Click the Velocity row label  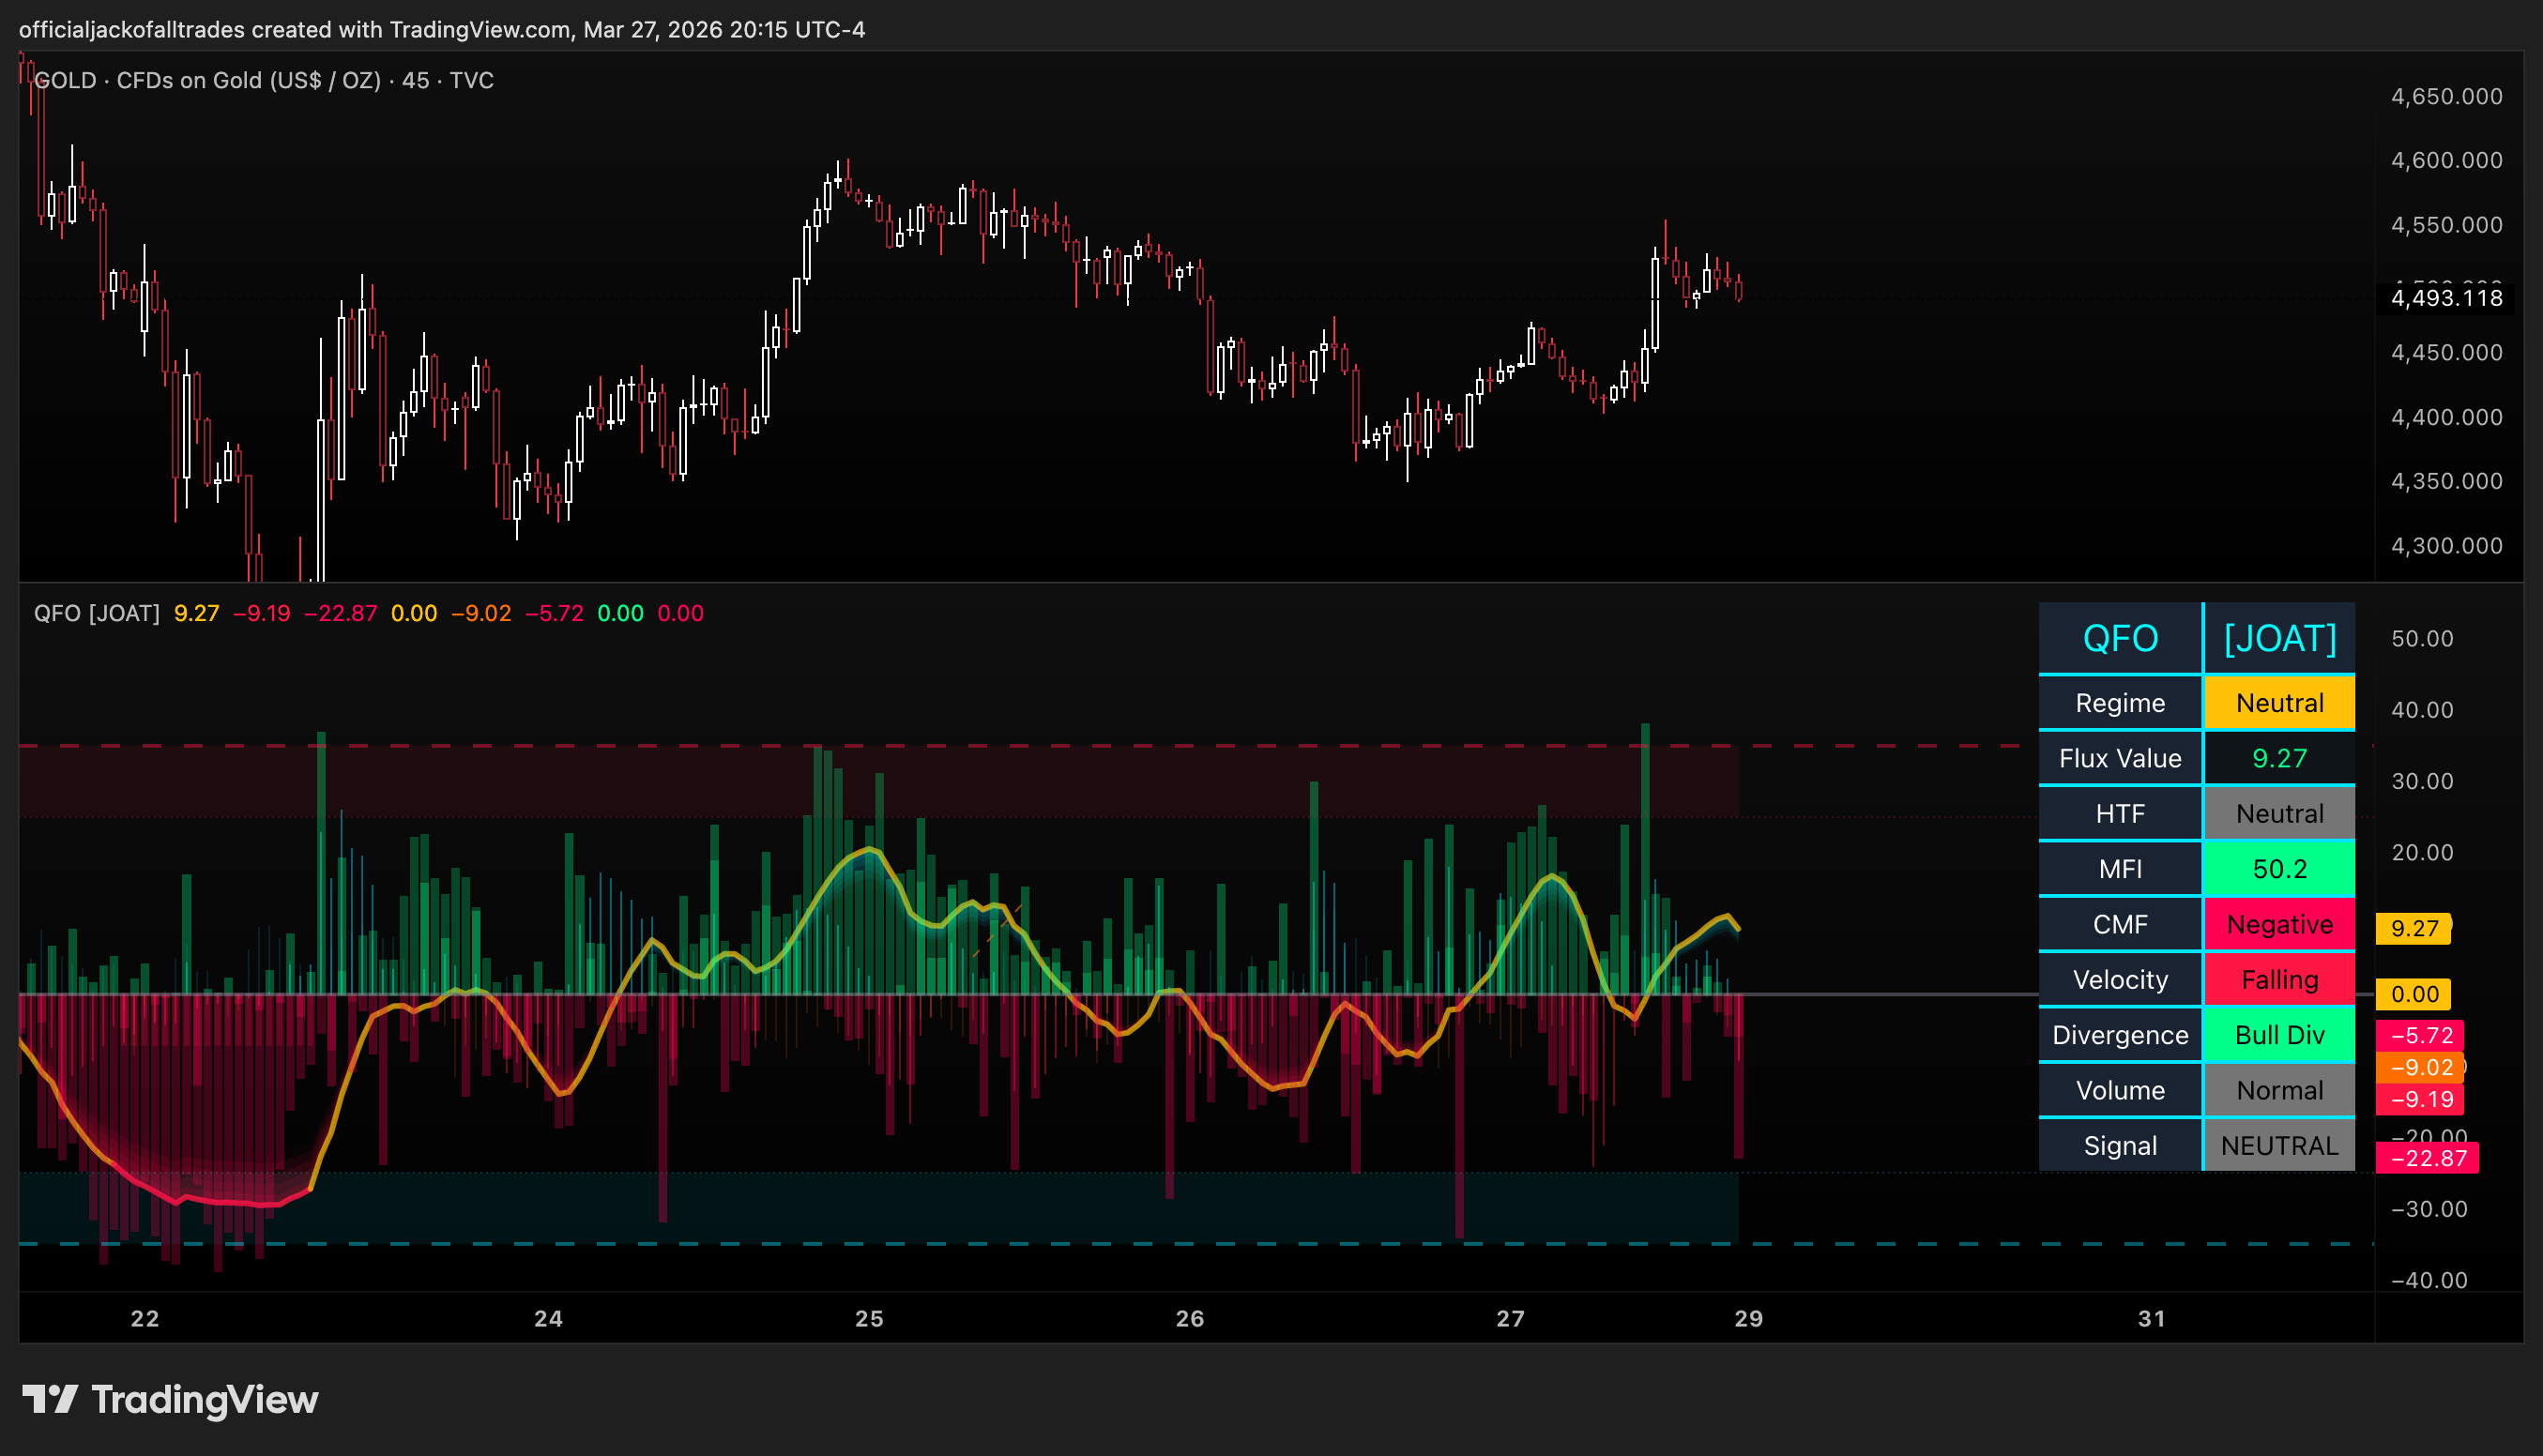click(2120, 980)
